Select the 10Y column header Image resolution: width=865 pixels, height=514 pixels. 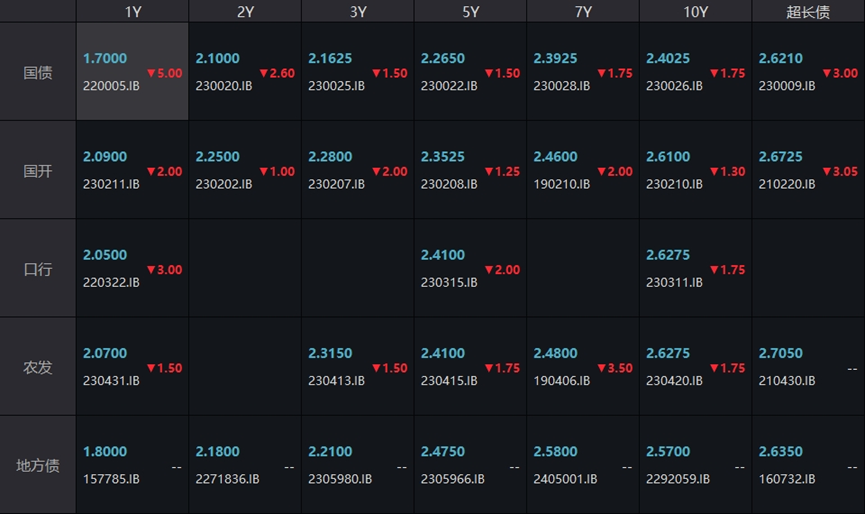(x=696, y=11)
